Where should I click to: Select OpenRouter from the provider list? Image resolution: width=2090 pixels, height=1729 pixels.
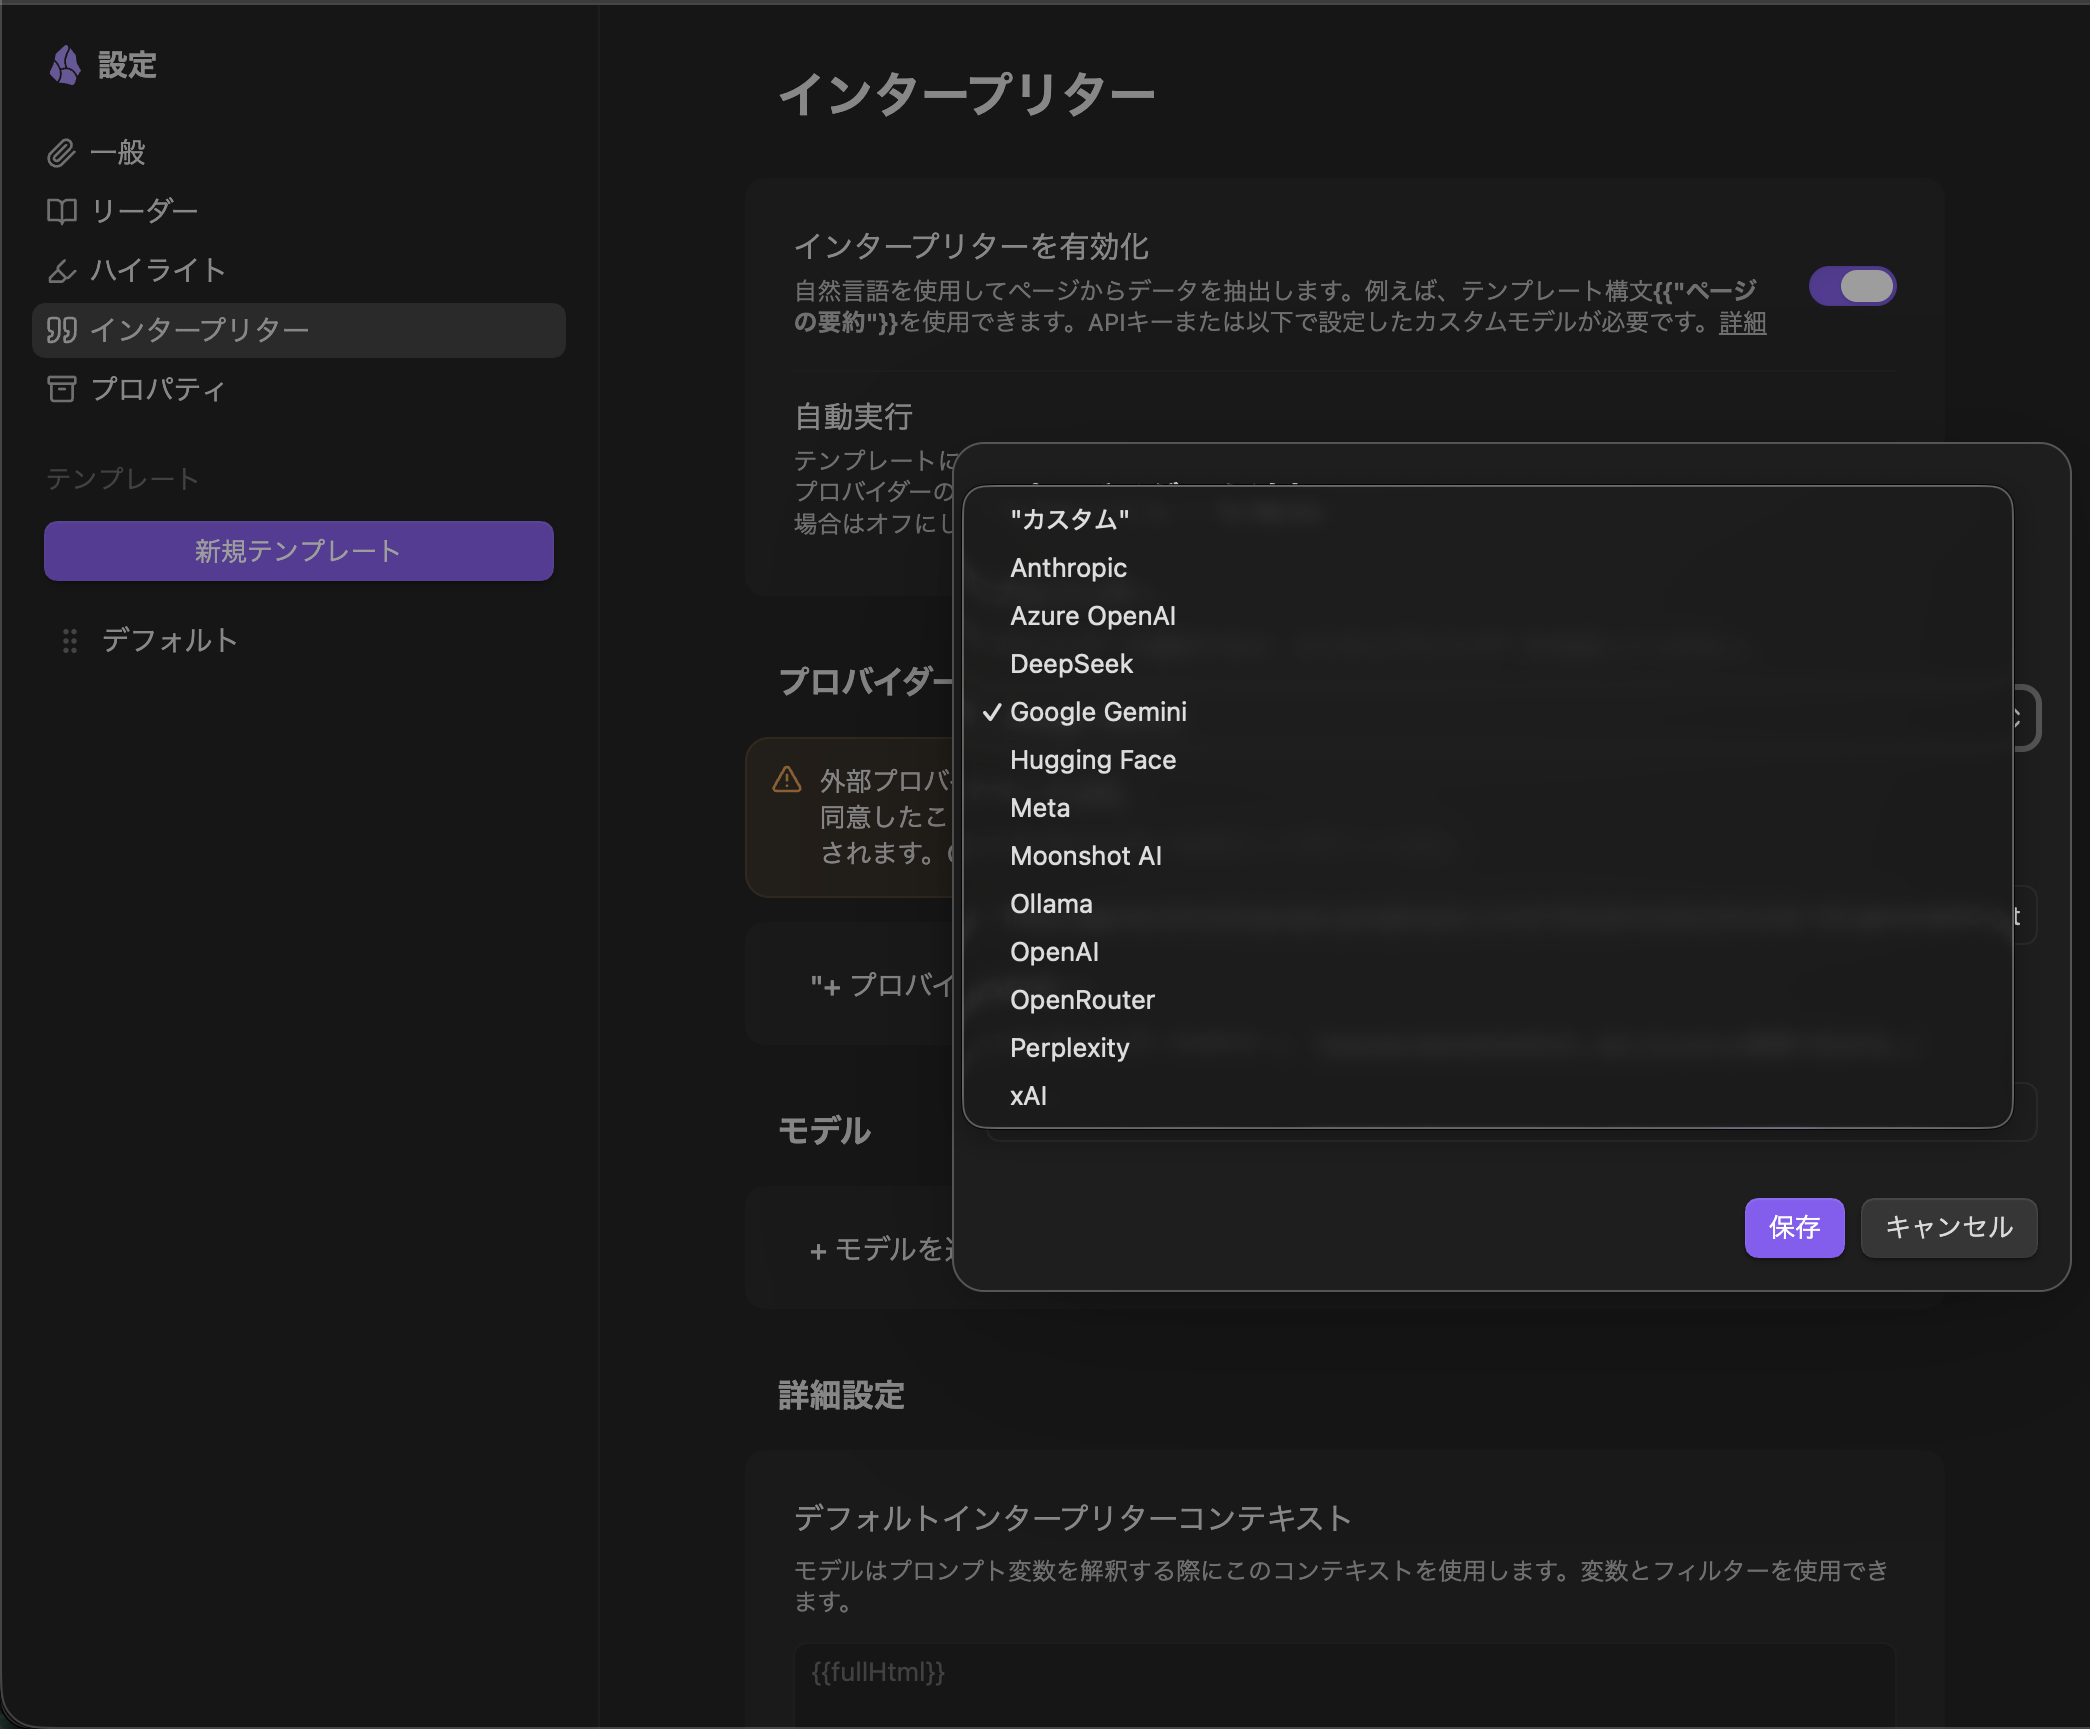(1487, 1000)
